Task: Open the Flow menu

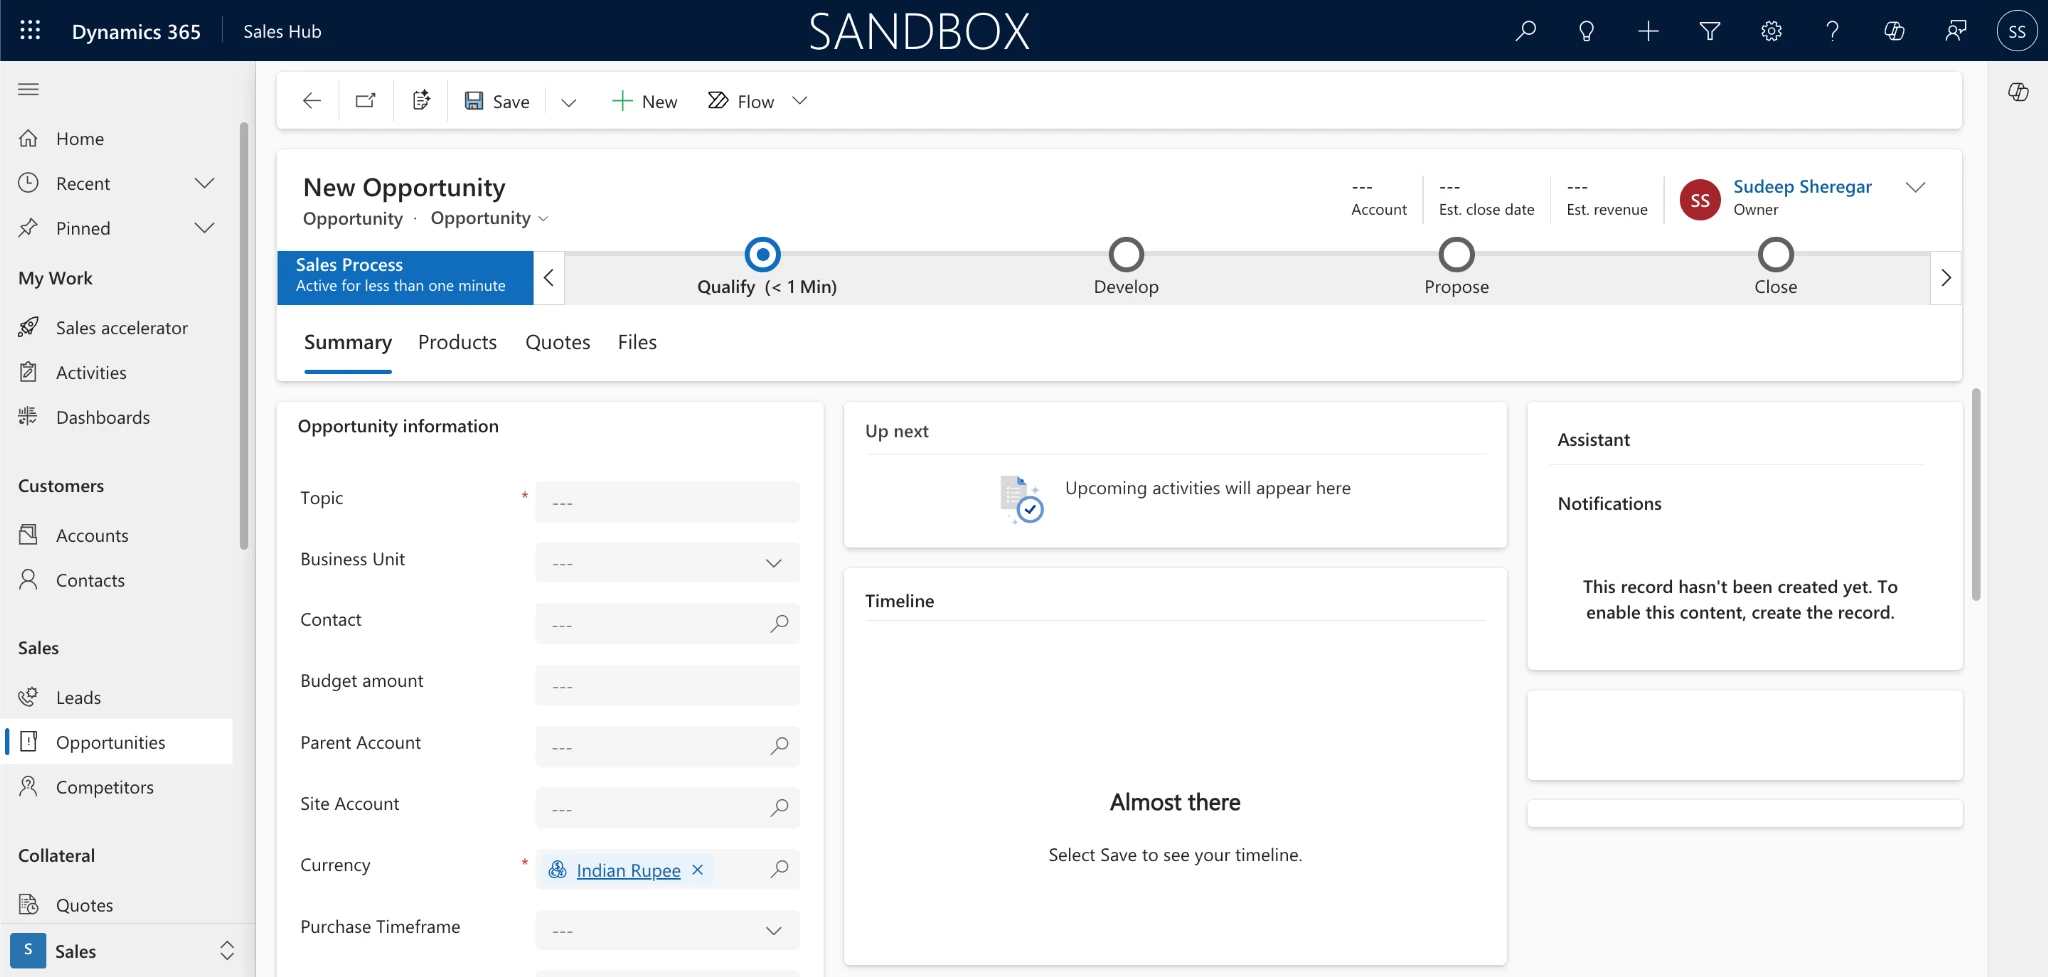Action: (757, 101)
